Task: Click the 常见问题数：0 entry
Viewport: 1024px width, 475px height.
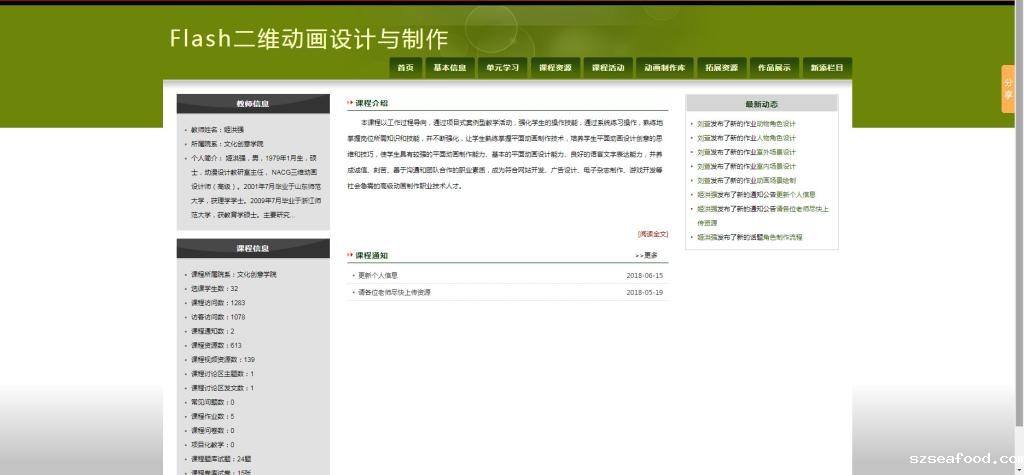Action: click(x=213, y=402)
